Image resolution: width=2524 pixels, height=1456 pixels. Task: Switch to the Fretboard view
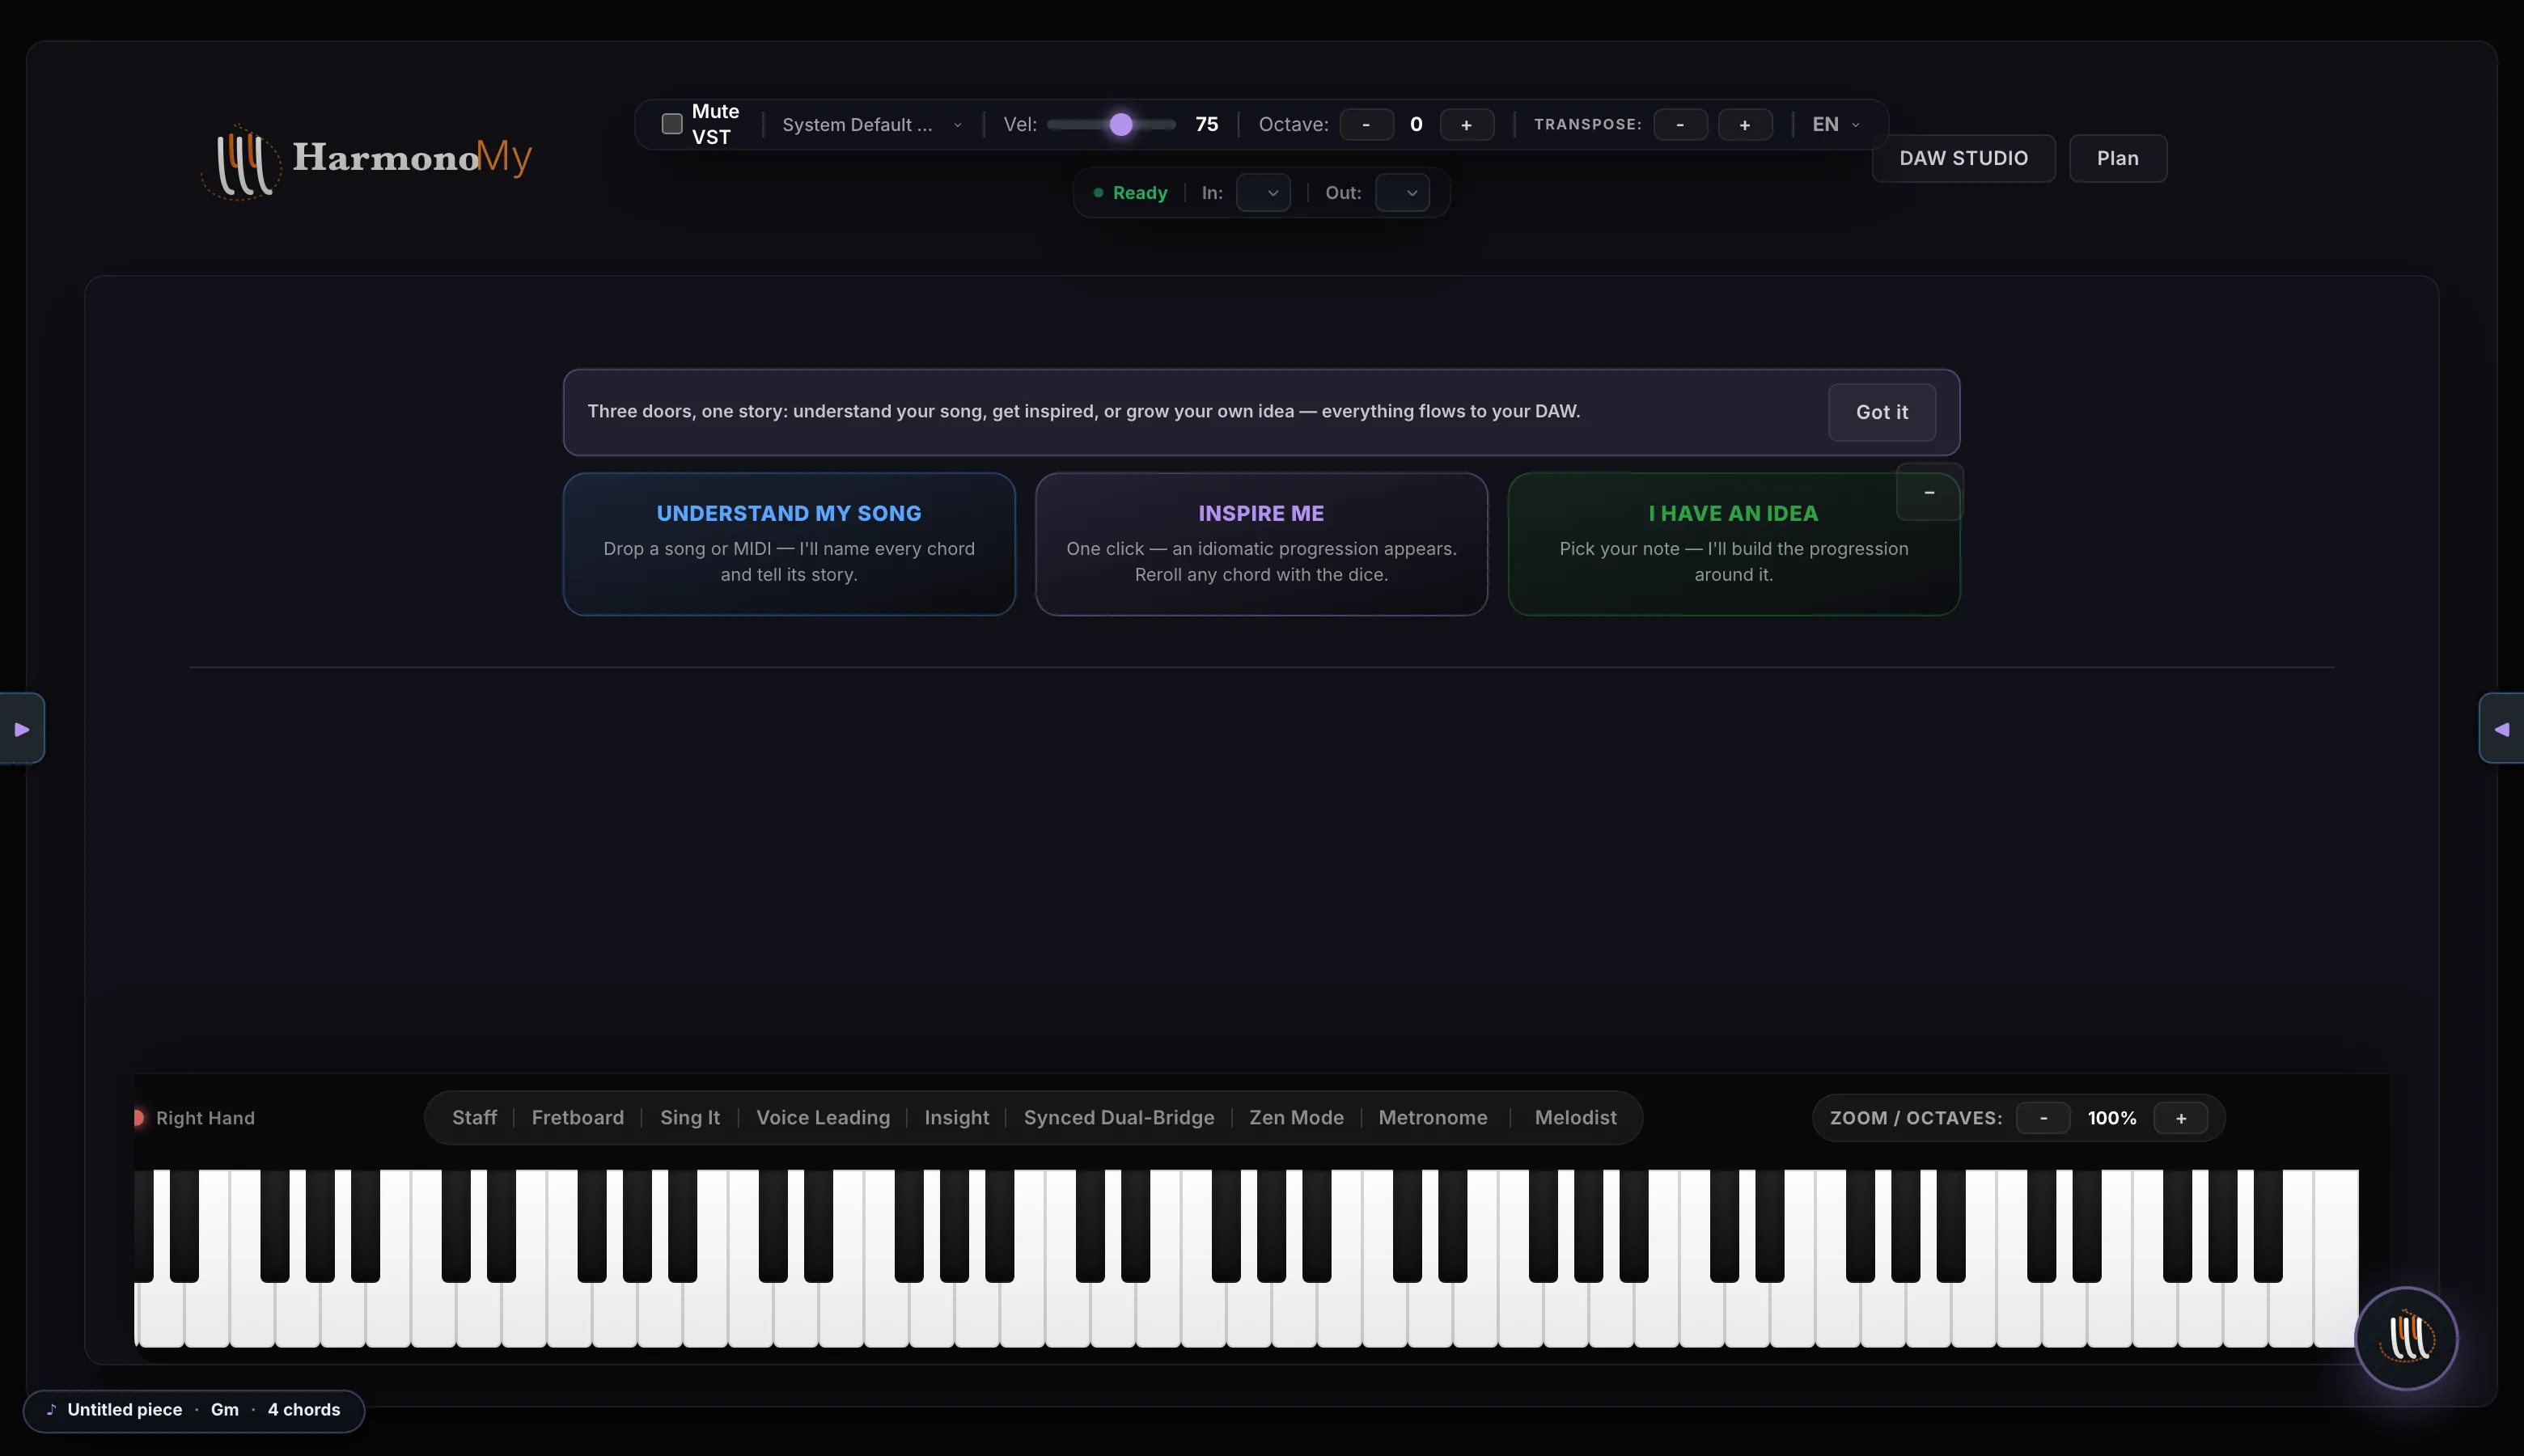(x=578, y=1118)
